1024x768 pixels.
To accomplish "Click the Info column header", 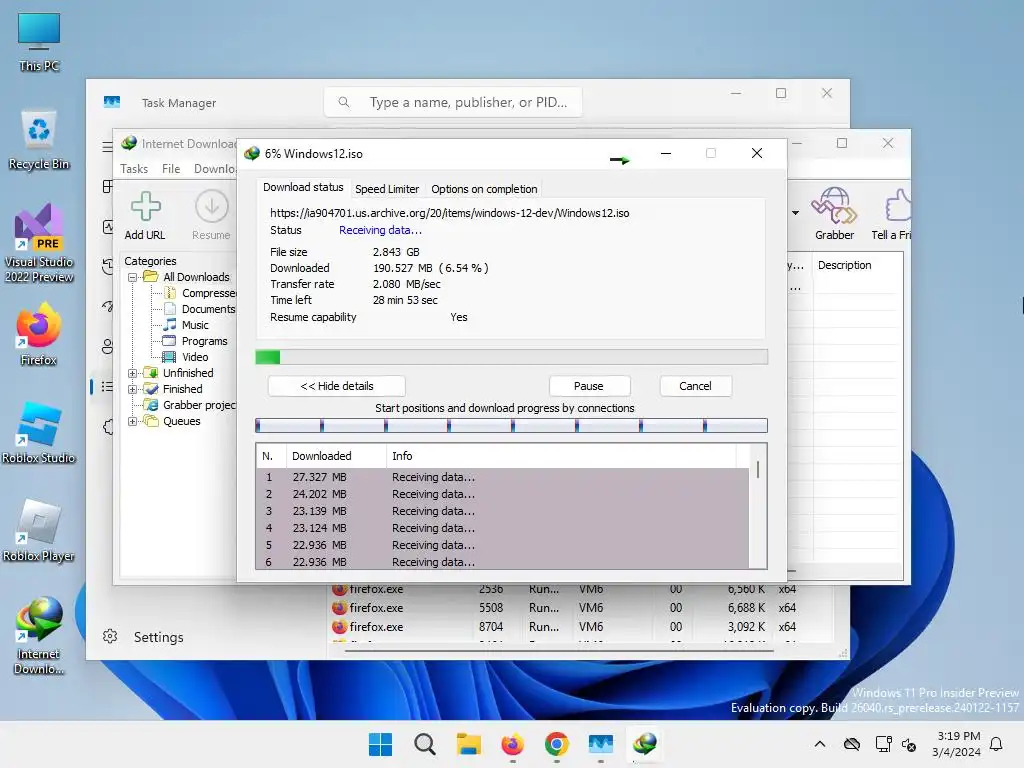I will point(562,456).
